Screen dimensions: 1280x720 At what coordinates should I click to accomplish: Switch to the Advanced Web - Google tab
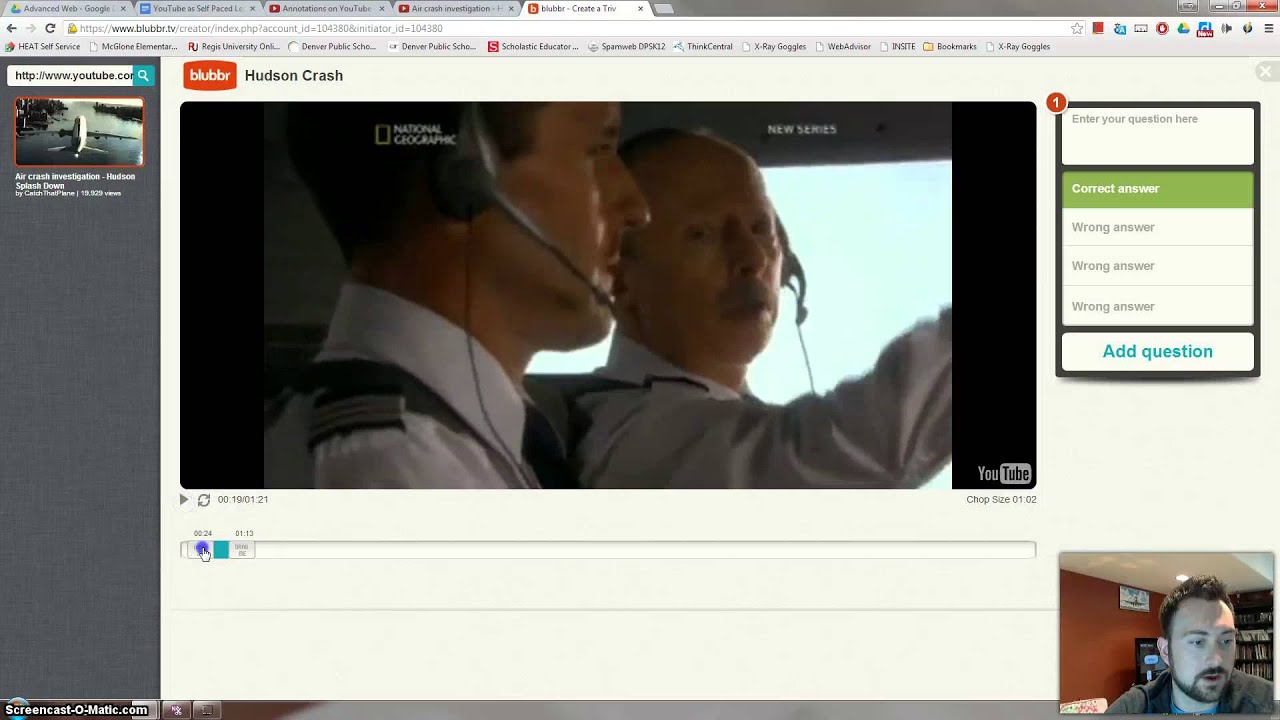coord(66,9)
